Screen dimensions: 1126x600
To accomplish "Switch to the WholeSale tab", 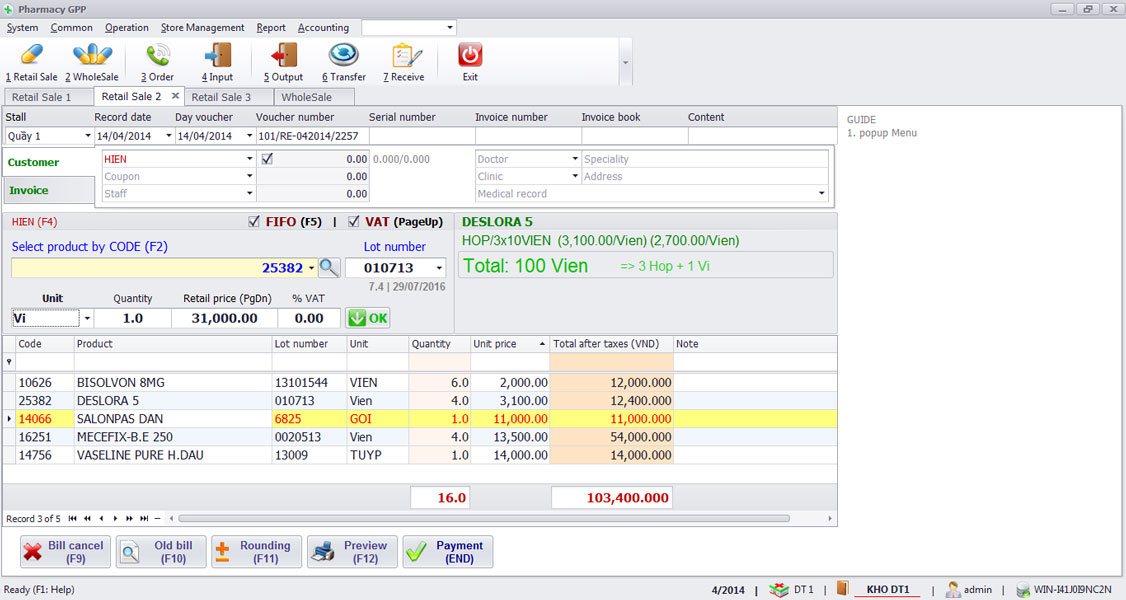I will [x=313, y=97].
